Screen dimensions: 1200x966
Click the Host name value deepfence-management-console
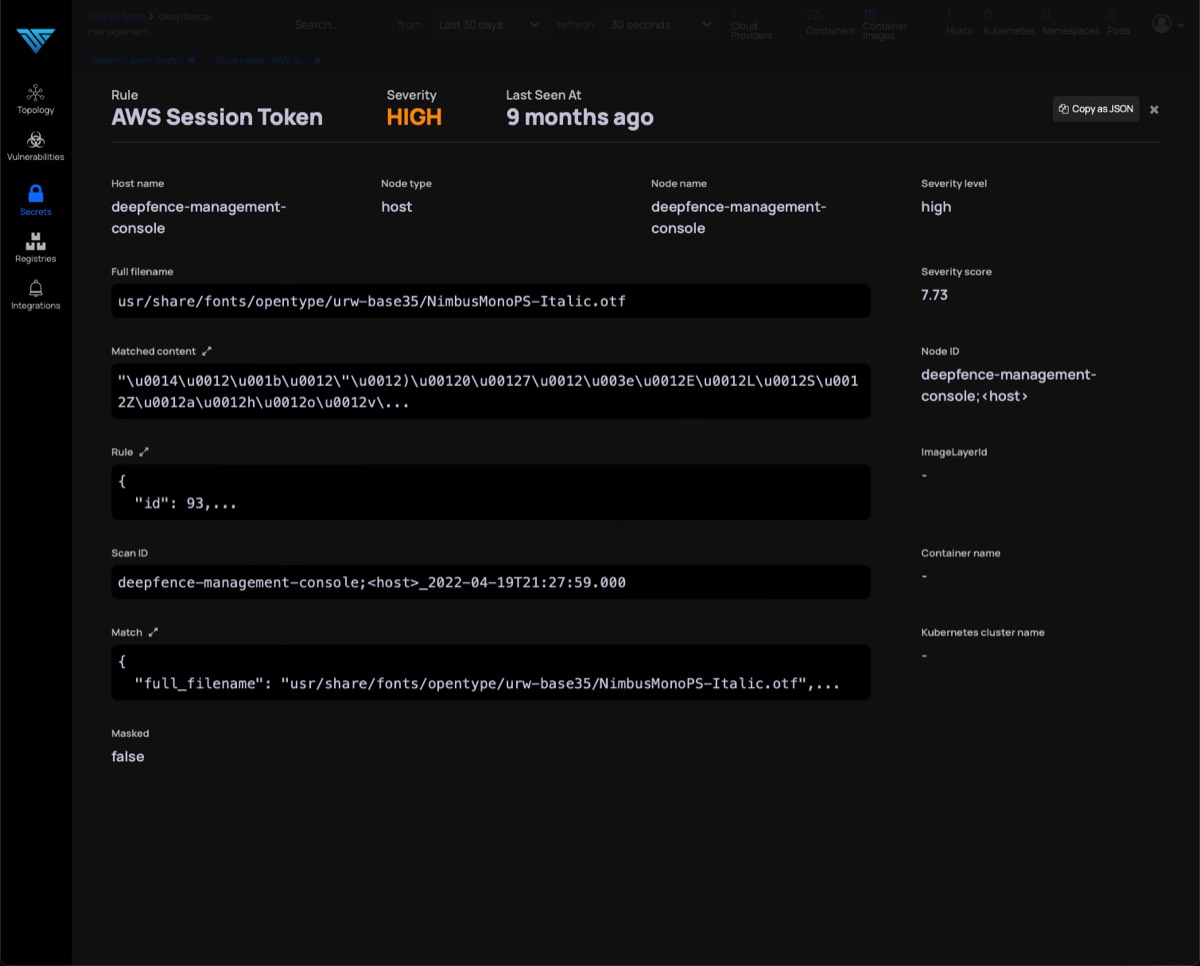click(199, 217)
